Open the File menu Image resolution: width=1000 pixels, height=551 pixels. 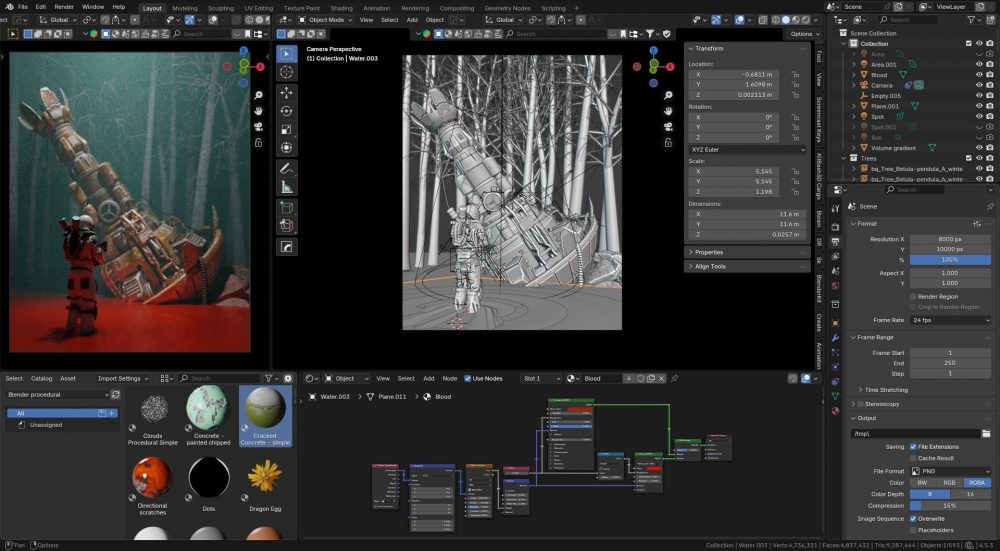point(22,7)
